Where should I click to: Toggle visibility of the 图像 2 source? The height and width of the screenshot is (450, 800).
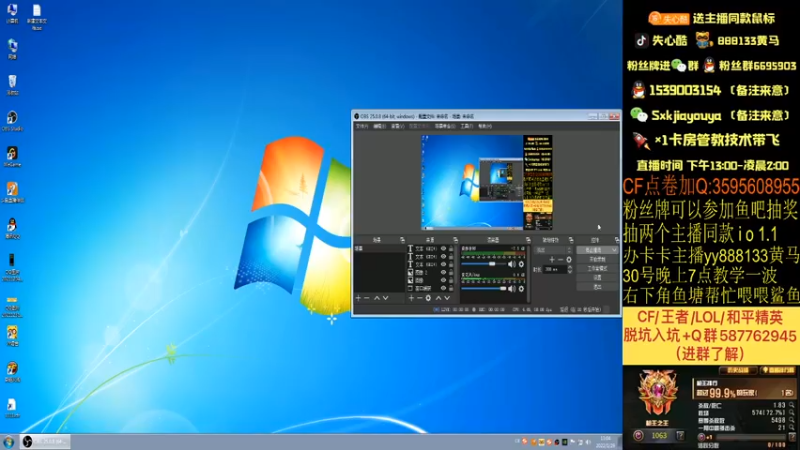click(443, 272)
